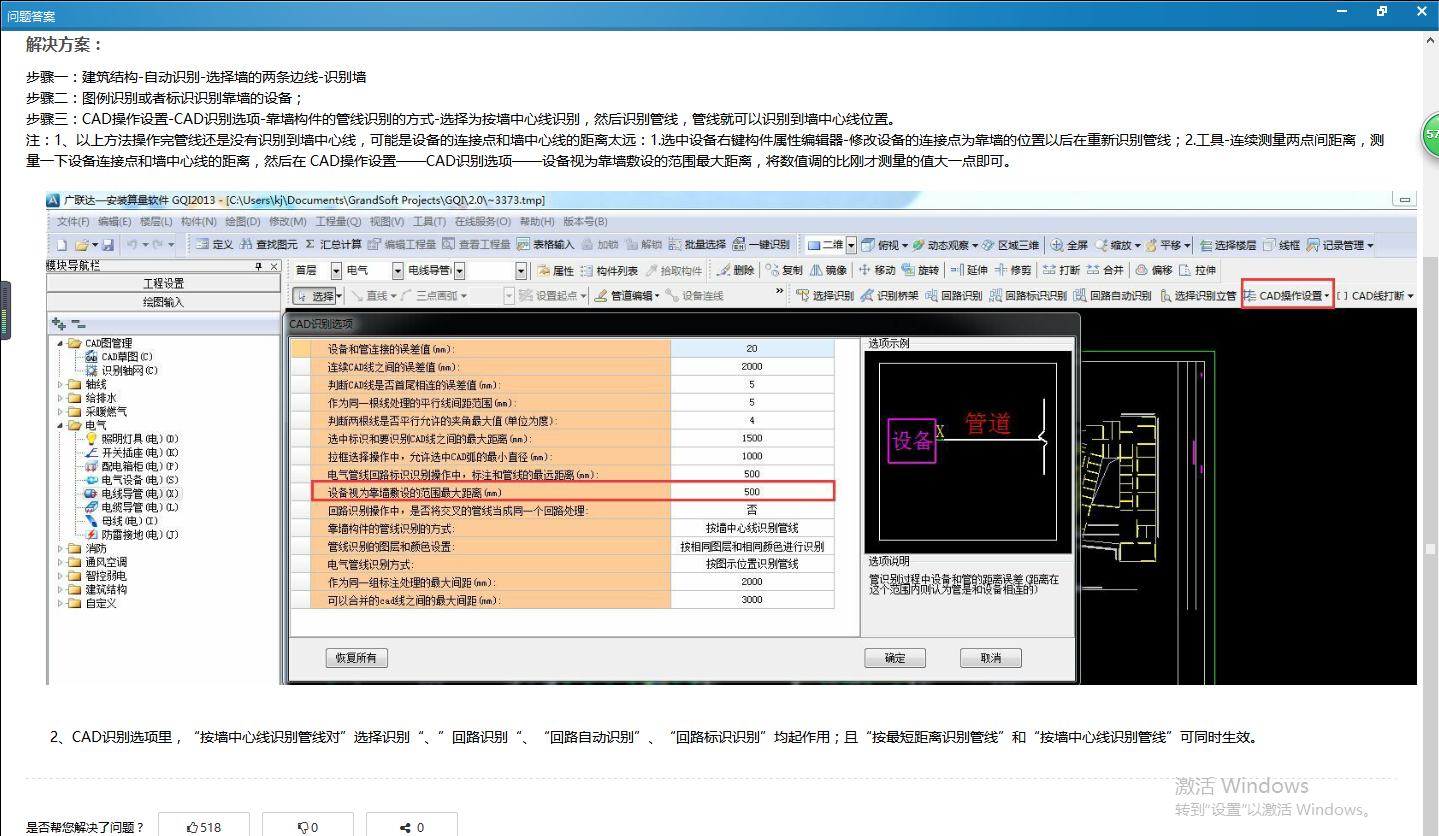This screenshot has height=836, width=1439.
Task: Click the 回路自动识别 tool
Action: (x=1112, y=296)
